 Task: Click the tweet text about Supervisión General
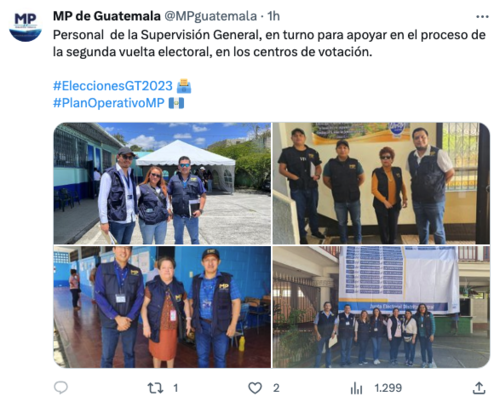coord(269,43)
